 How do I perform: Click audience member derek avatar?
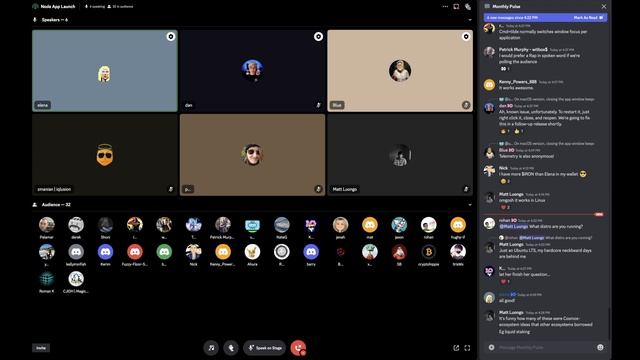pos(76,225)
